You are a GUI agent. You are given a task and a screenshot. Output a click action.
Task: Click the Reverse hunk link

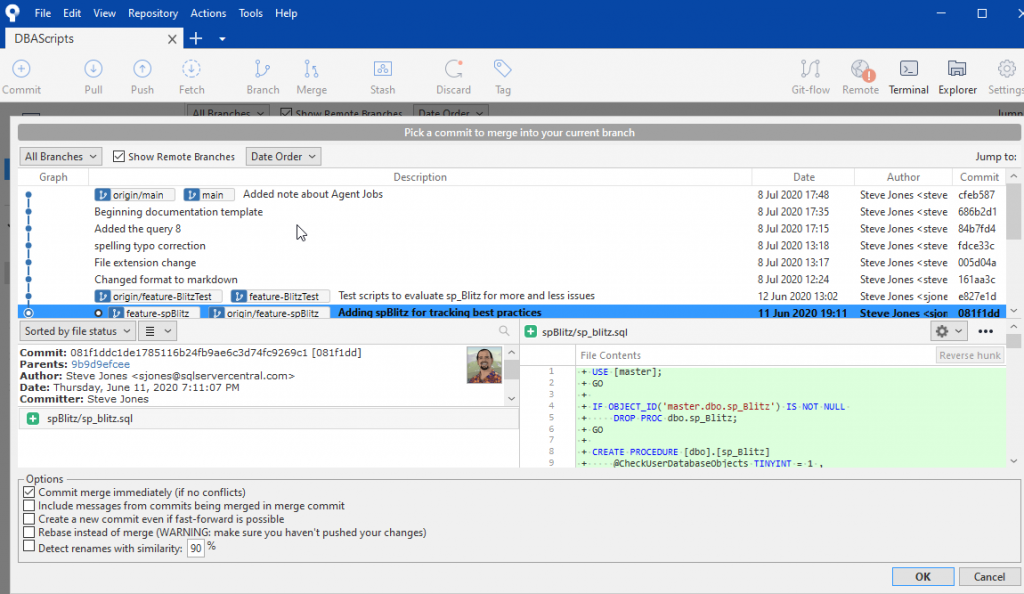tap(969, 354)
